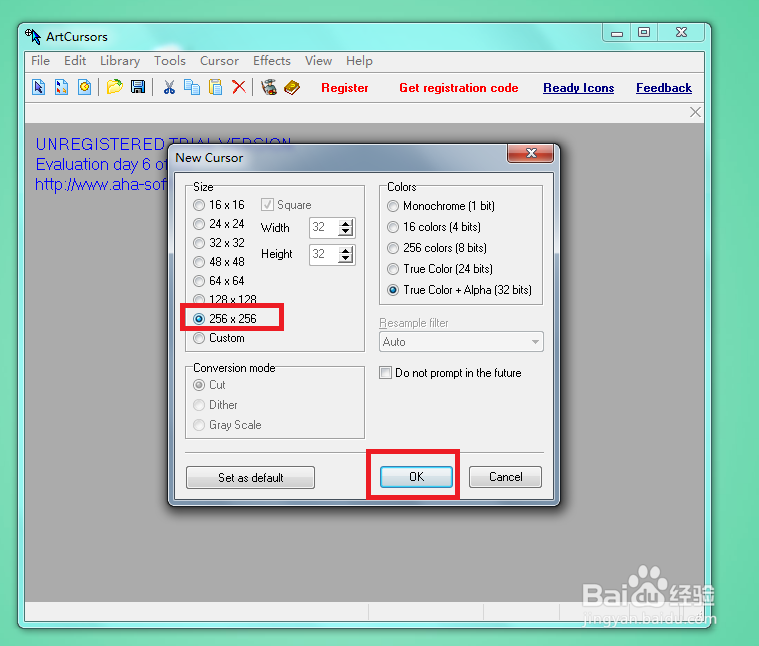The height and width of the screenshot is (646, 759).
Task: Click the Cancel button
Action: click(505, 477)
